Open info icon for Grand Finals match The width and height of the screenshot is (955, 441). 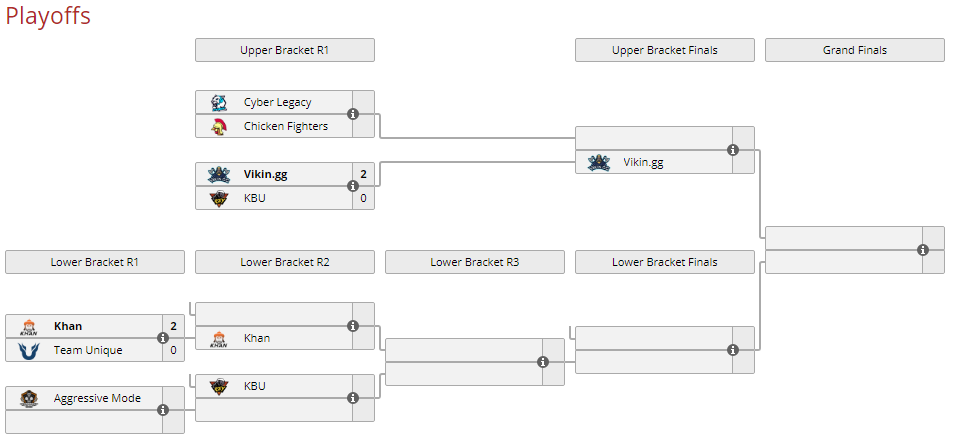[923, 250]
